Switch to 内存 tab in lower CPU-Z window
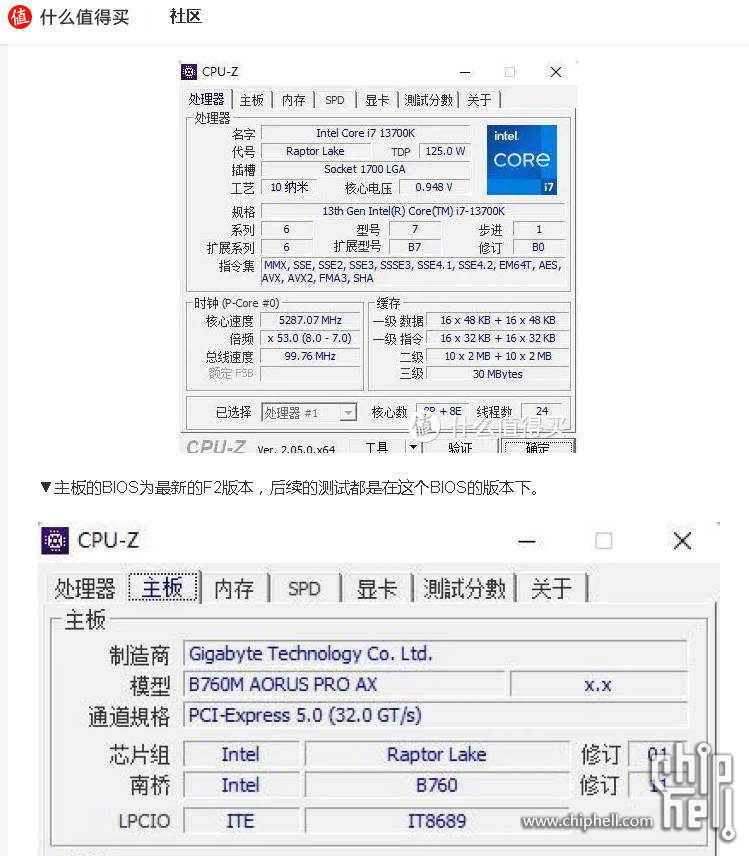Screen dimensions: 749x856 234,588
